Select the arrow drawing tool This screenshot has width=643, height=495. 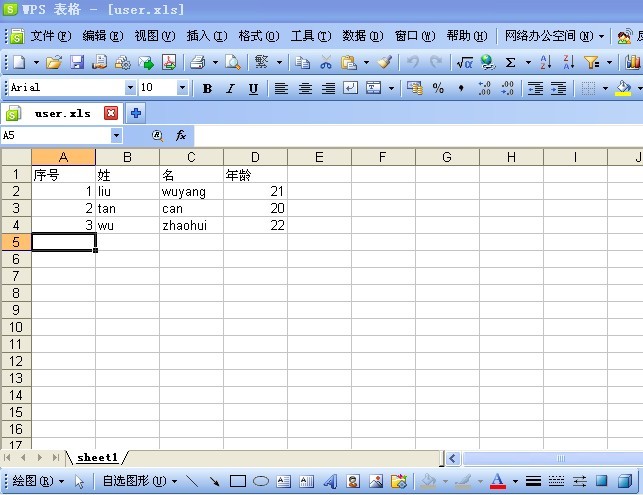(214, 481)
